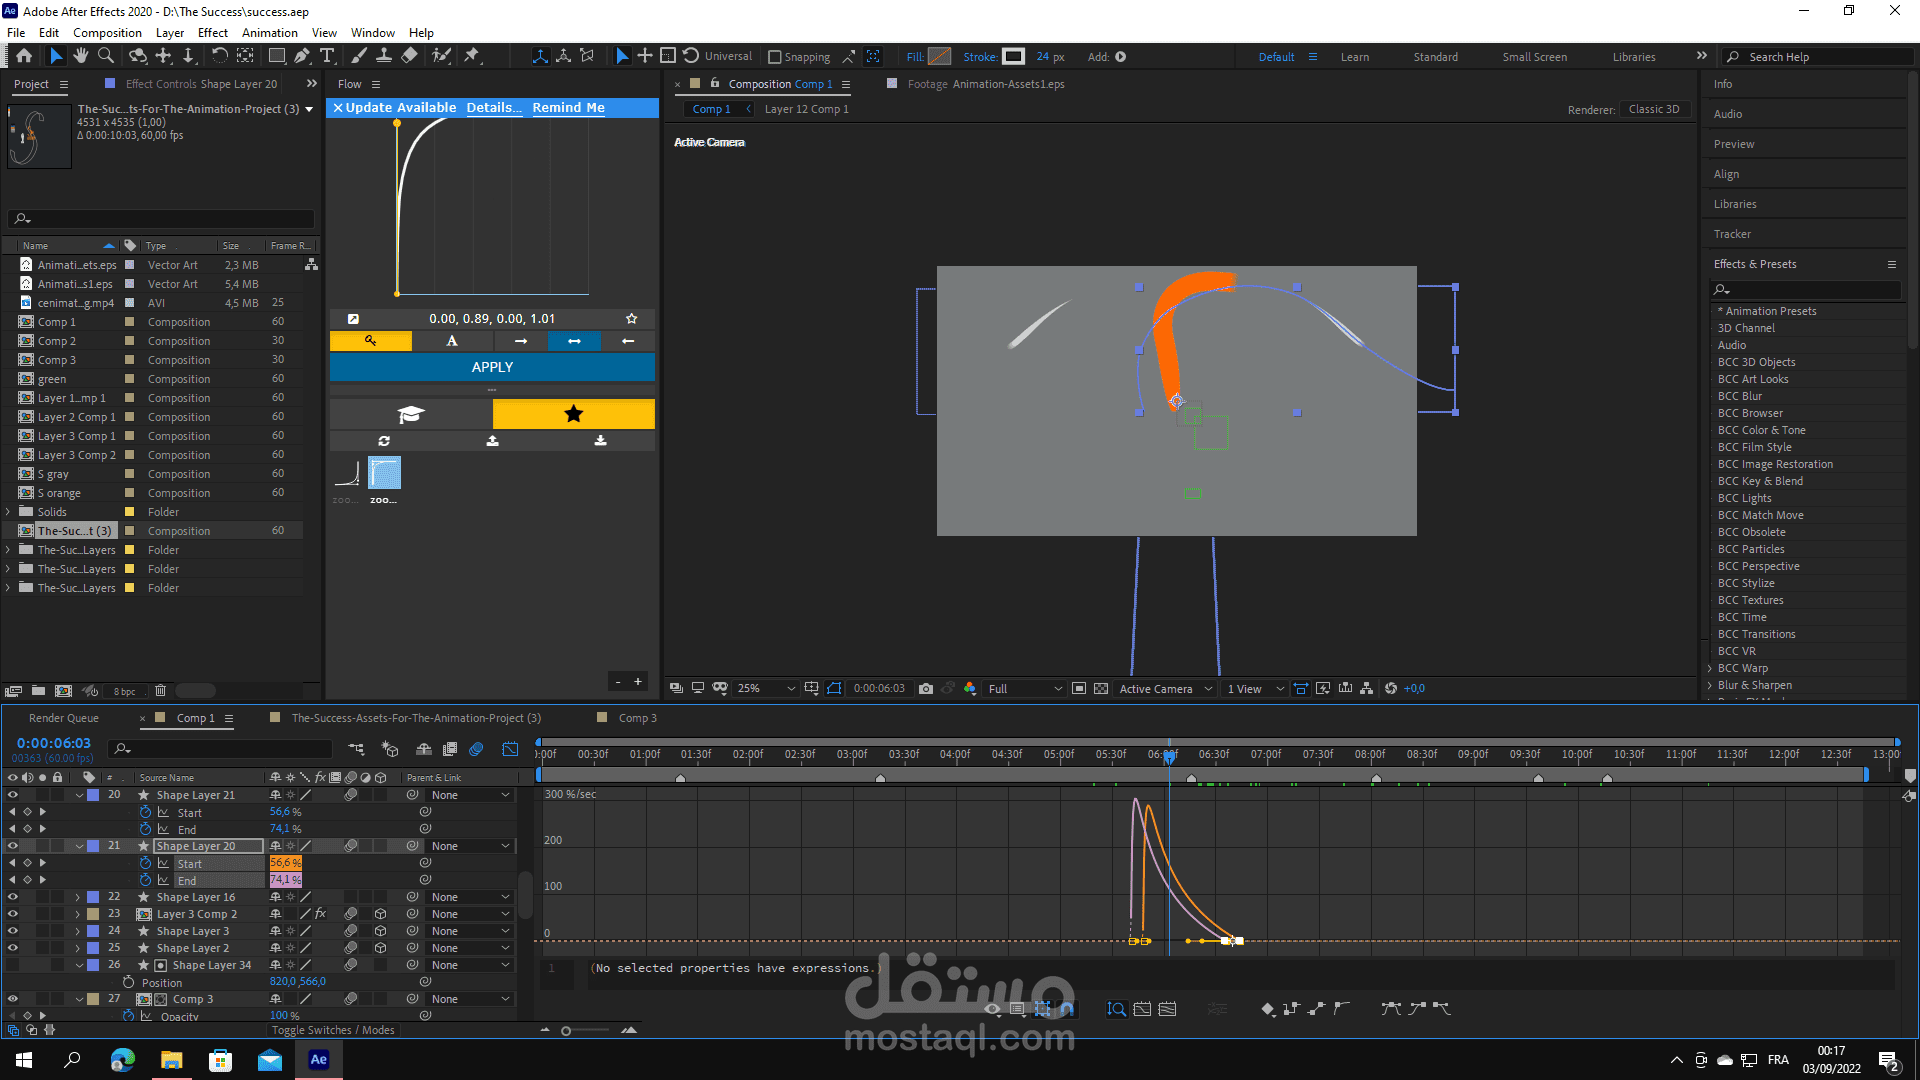Viewport: 1920px width, 1080px height.
Task: Open the 25% magnification dropdown
Action: click(x=766, y=688)
